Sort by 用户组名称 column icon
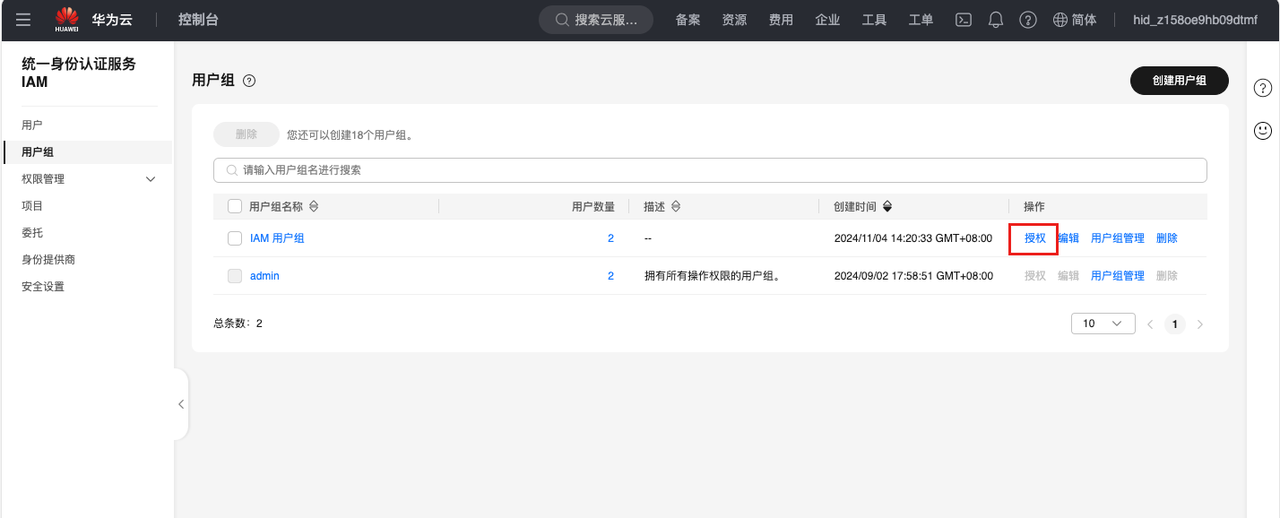The width and height of the screenshot is (1280, 518). [313, 207]
